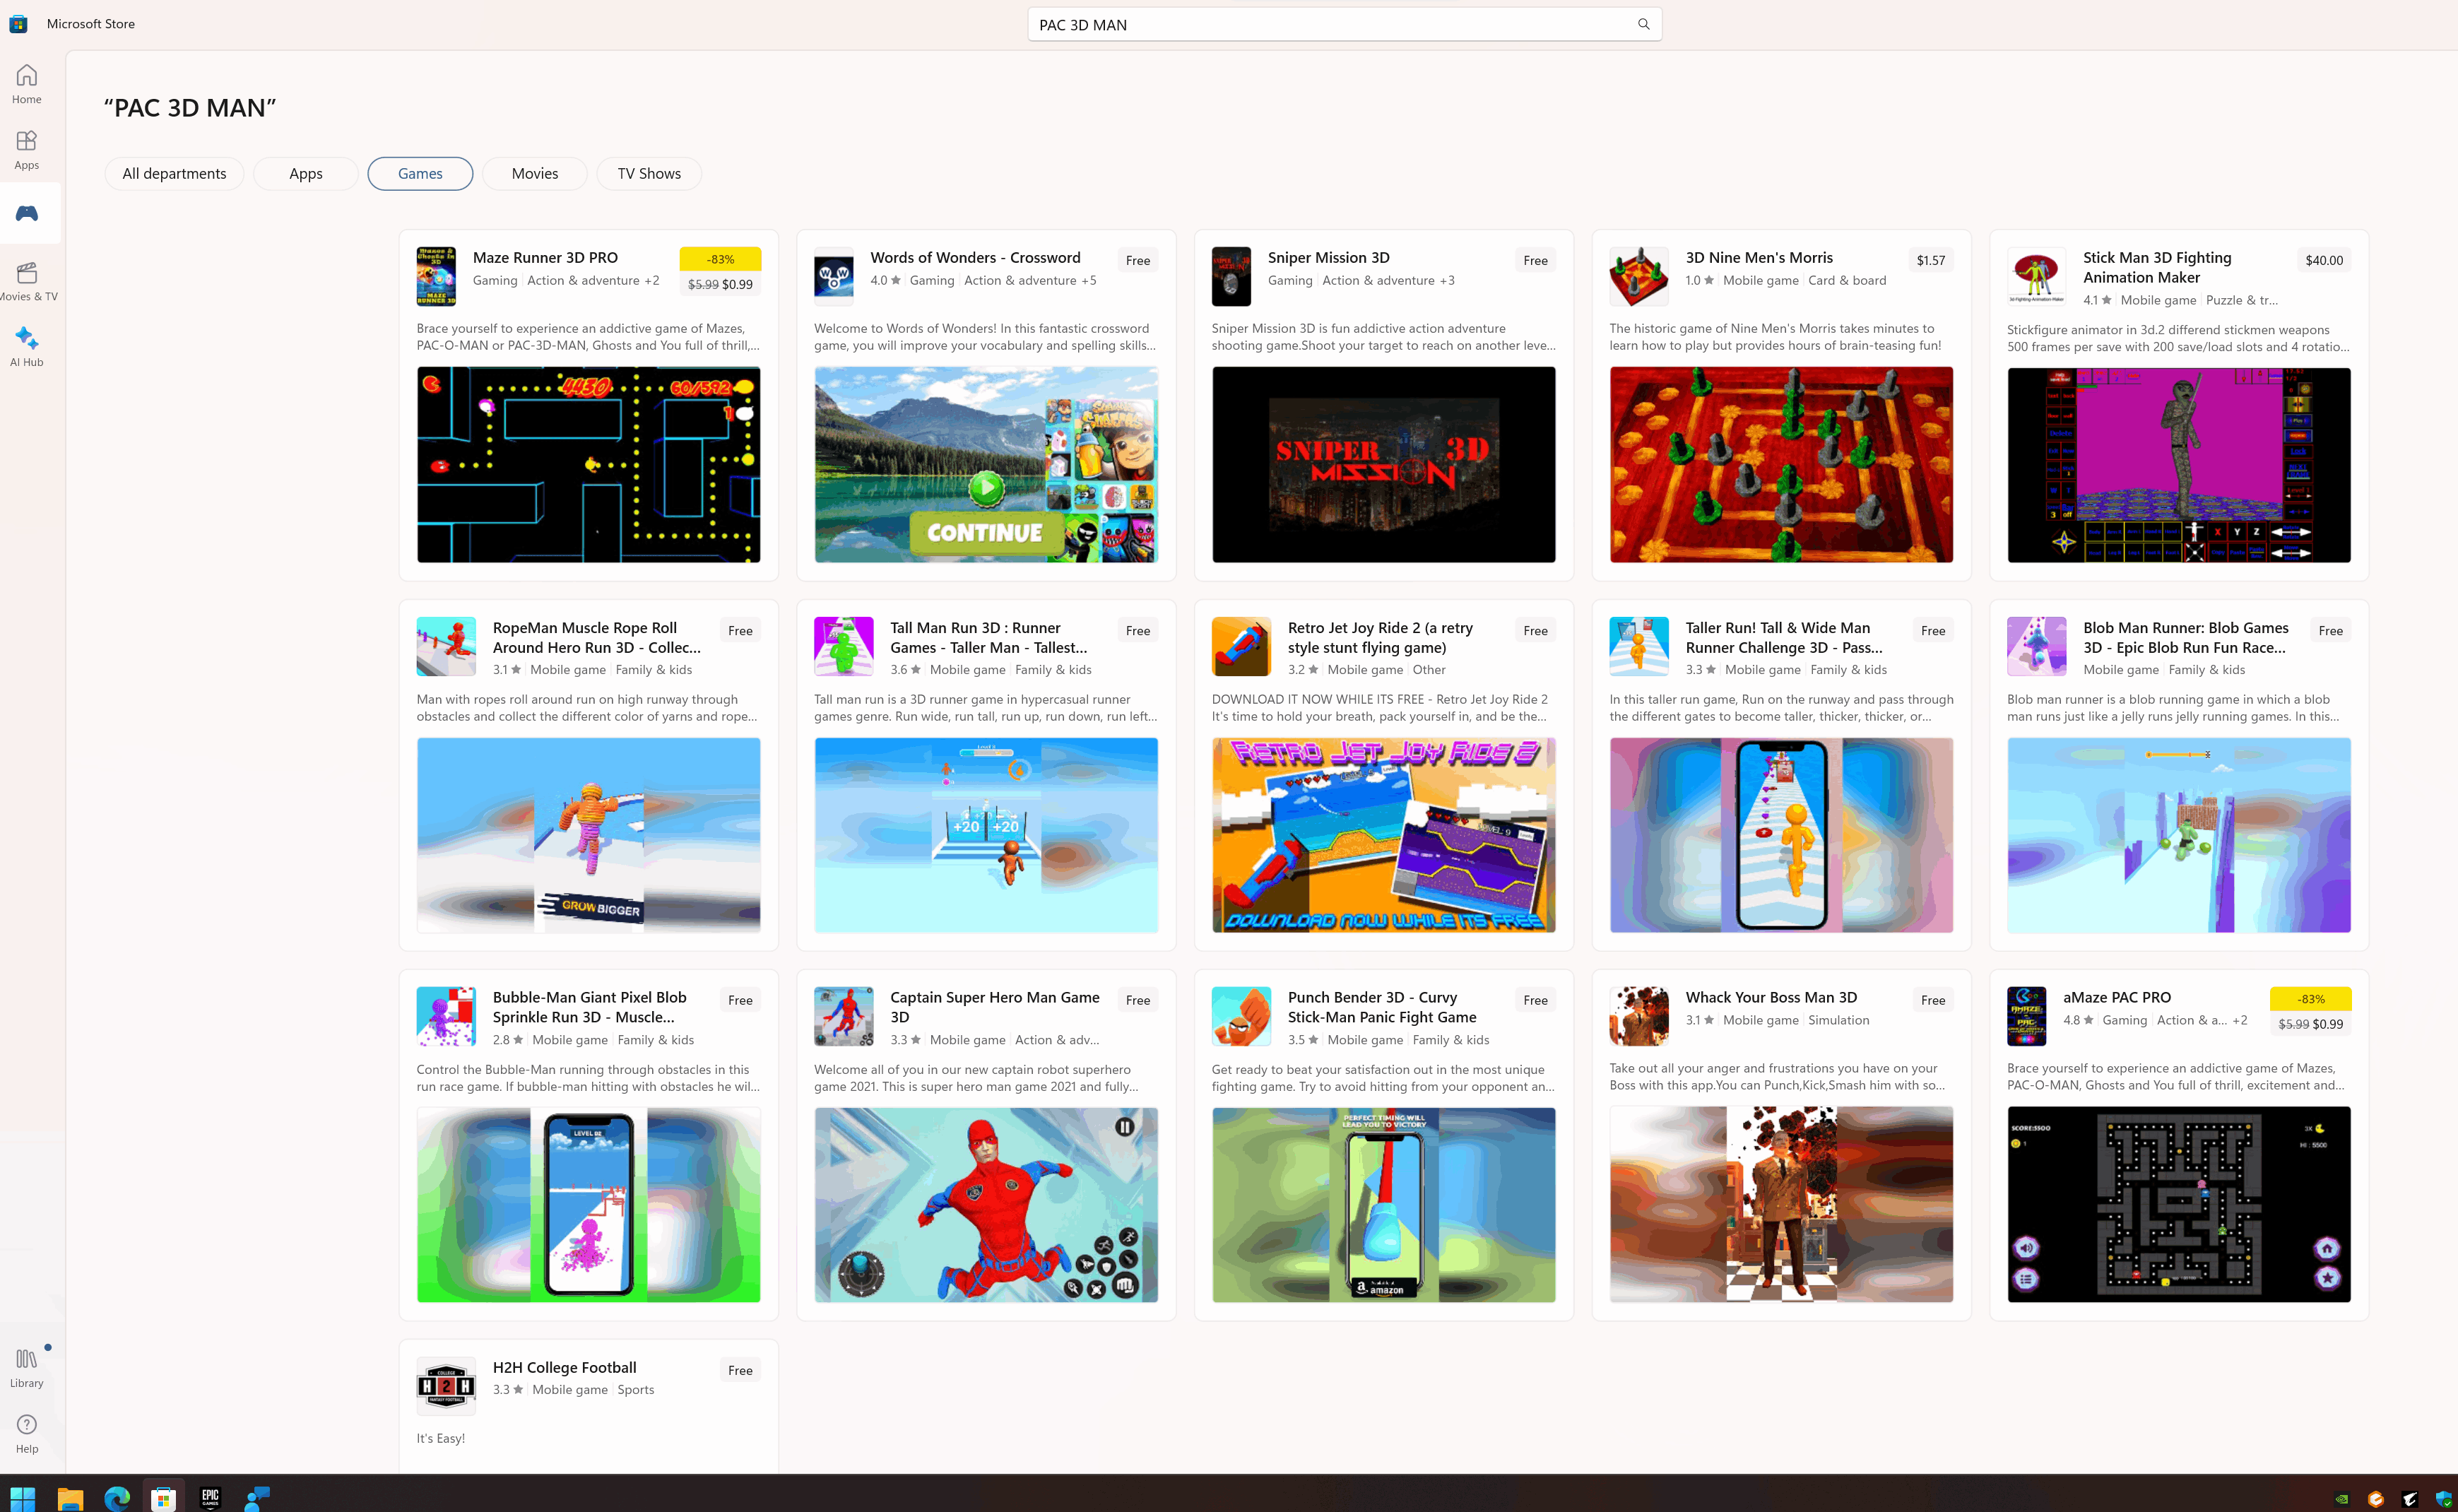Go to Movies & TV section
The width and height of the screenshot is (2458, 1512).
27,281
